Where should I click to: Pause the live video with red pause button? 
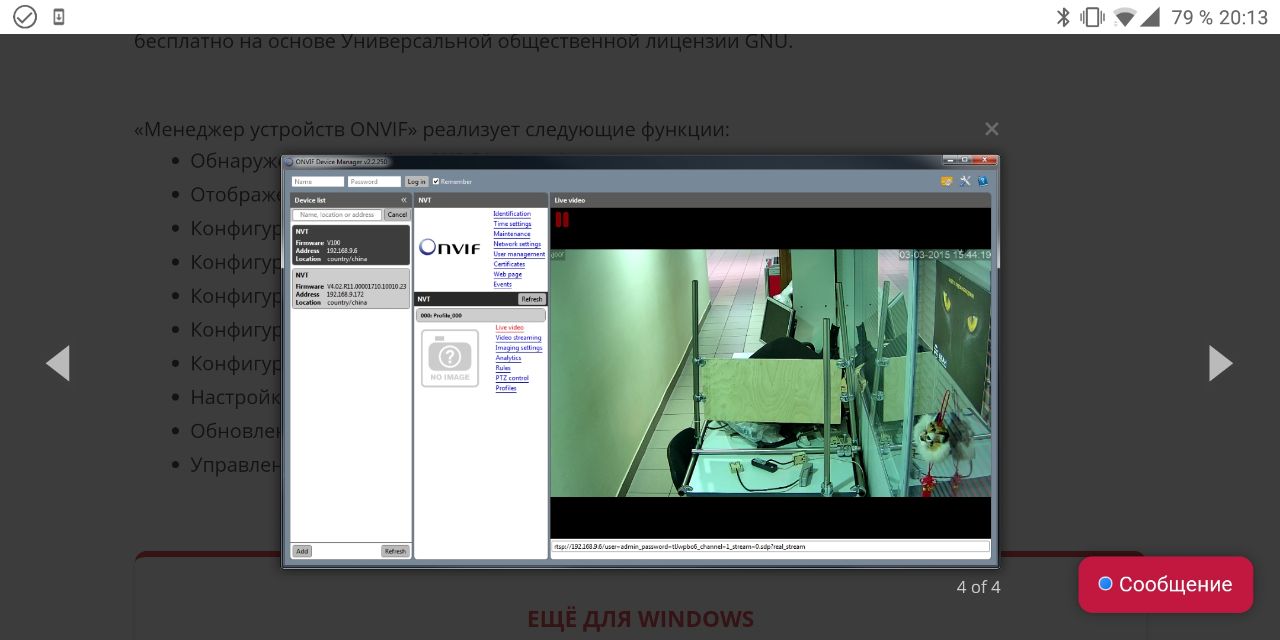[562, 220]
